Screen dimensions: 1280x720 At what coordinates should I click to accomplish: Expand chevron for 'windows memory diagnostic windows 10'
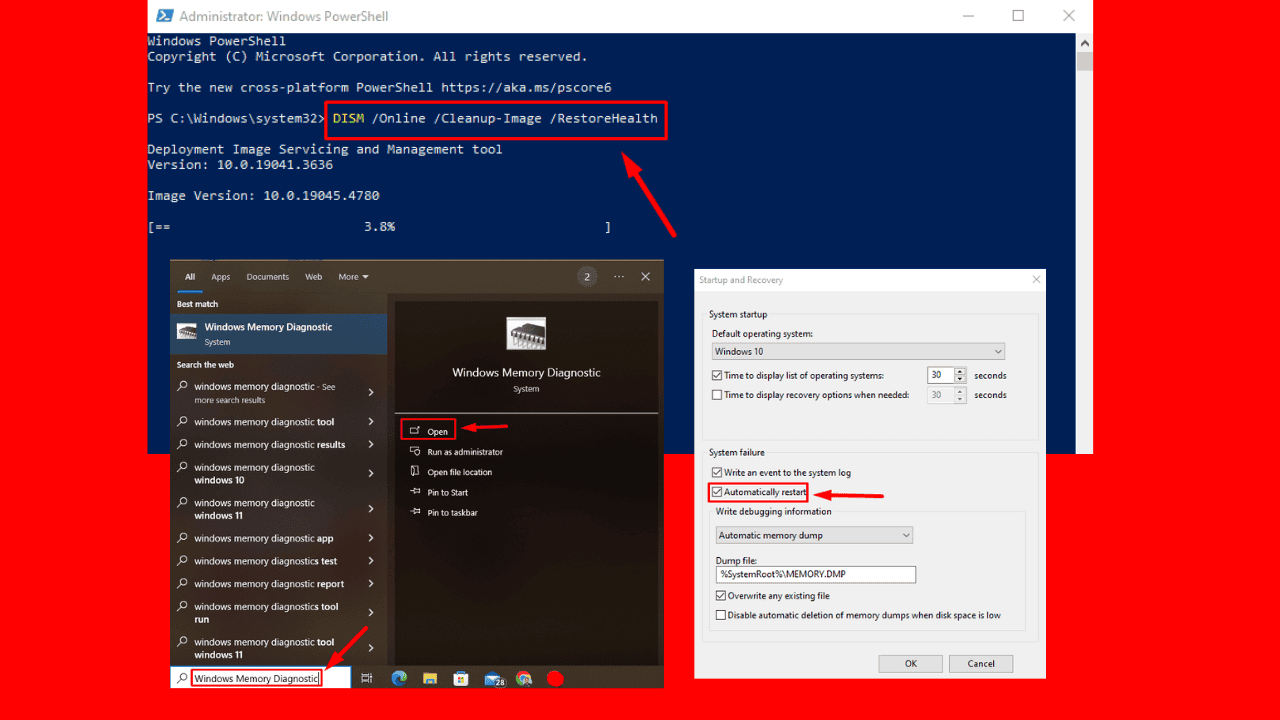point(371,474)
